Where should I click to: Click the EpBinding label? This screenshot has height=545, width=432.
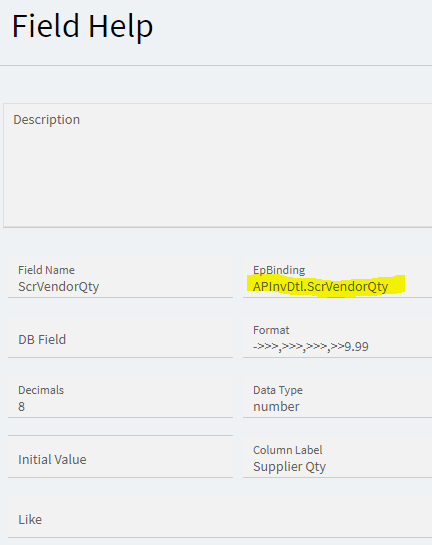coord(279,270)
